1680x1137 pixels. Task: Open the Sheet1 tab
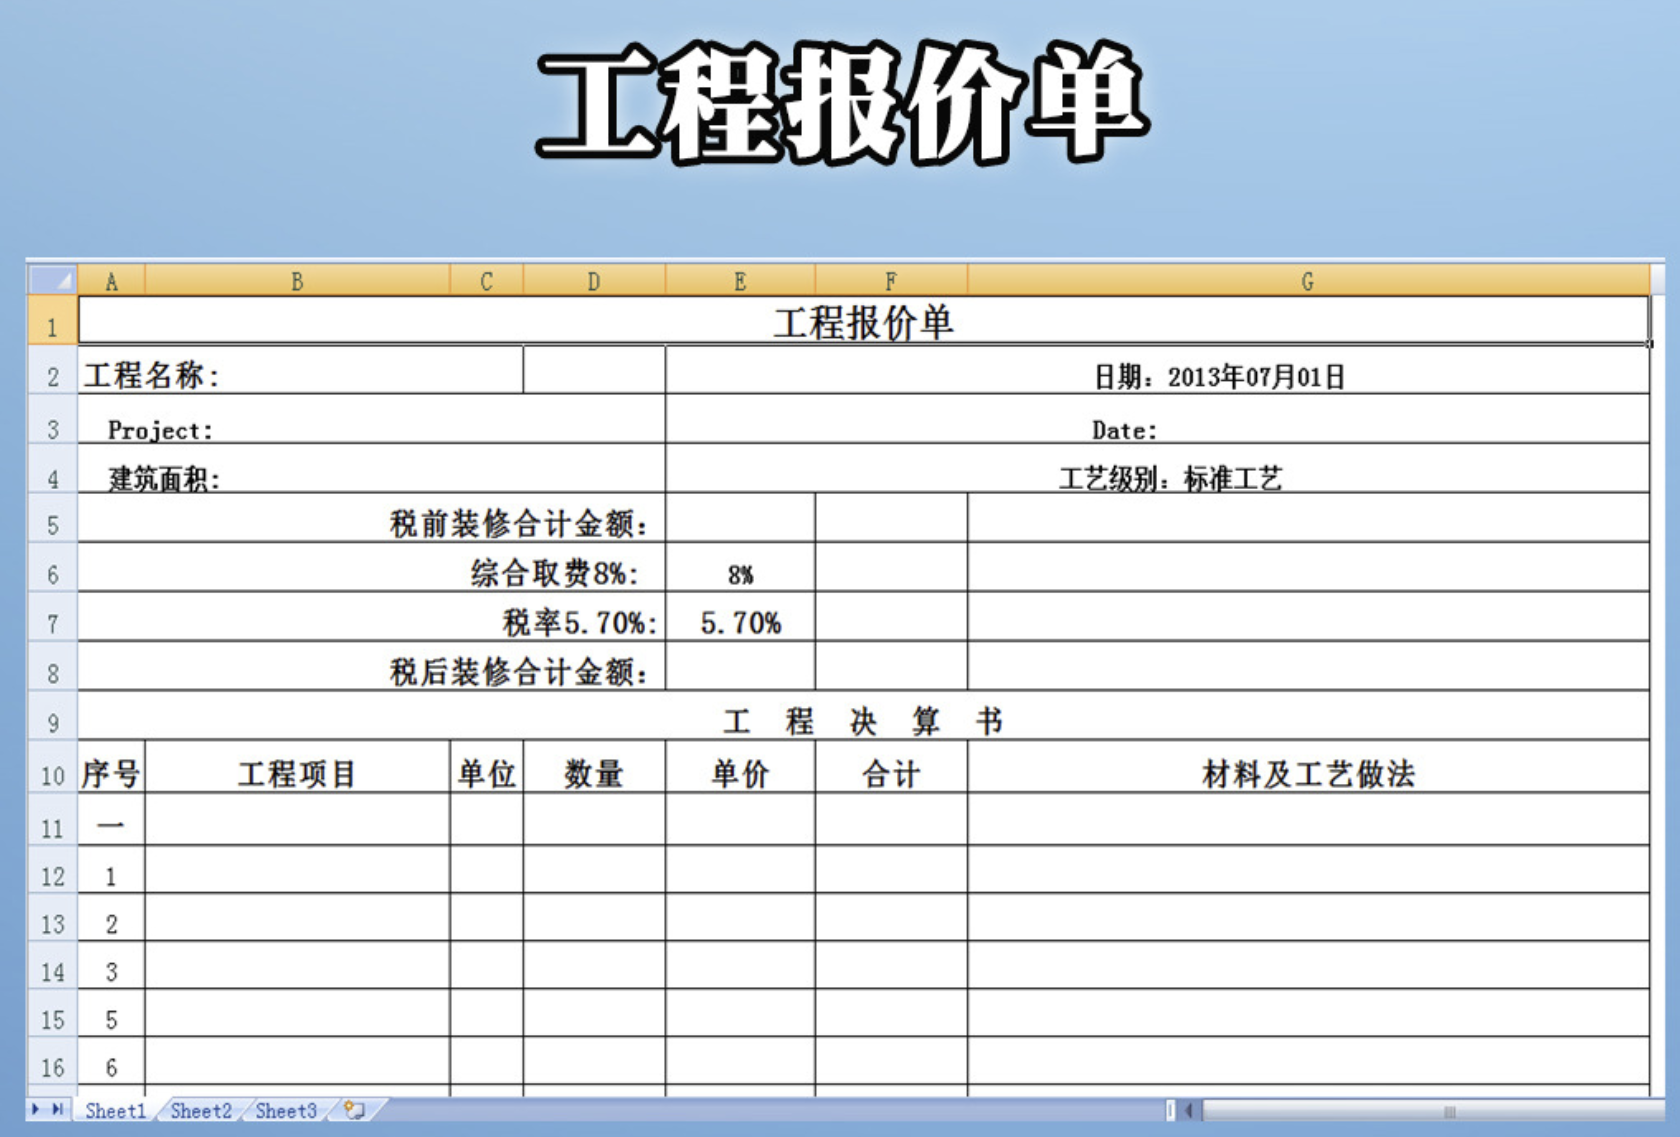(114, 1111)
